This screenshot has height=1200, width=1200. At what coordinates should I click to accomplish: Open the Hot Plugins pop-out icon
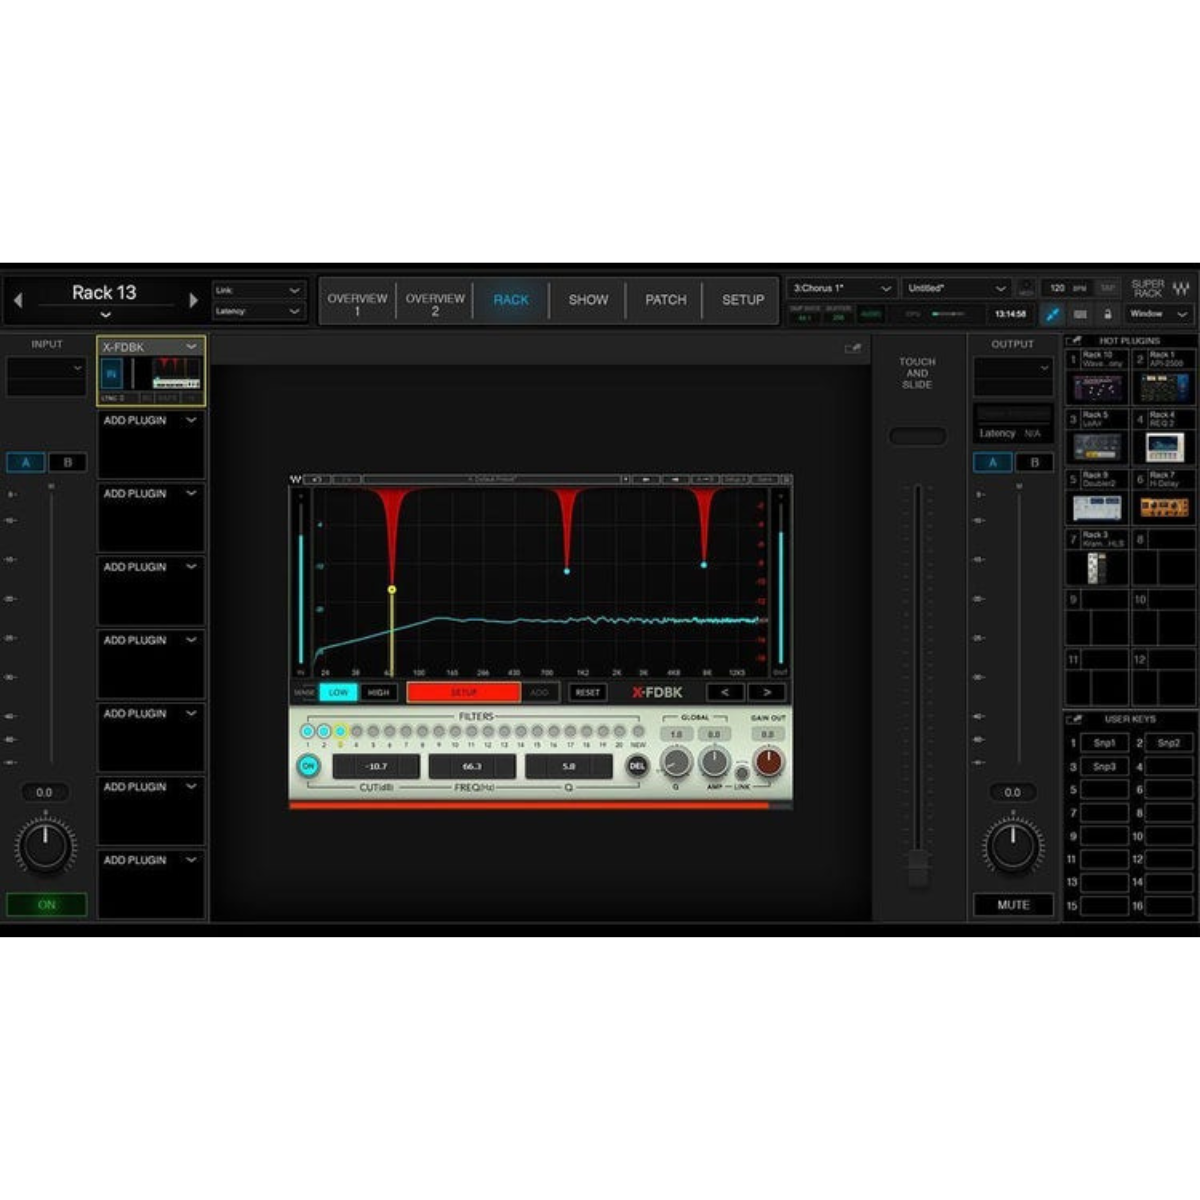[1076, 340]
